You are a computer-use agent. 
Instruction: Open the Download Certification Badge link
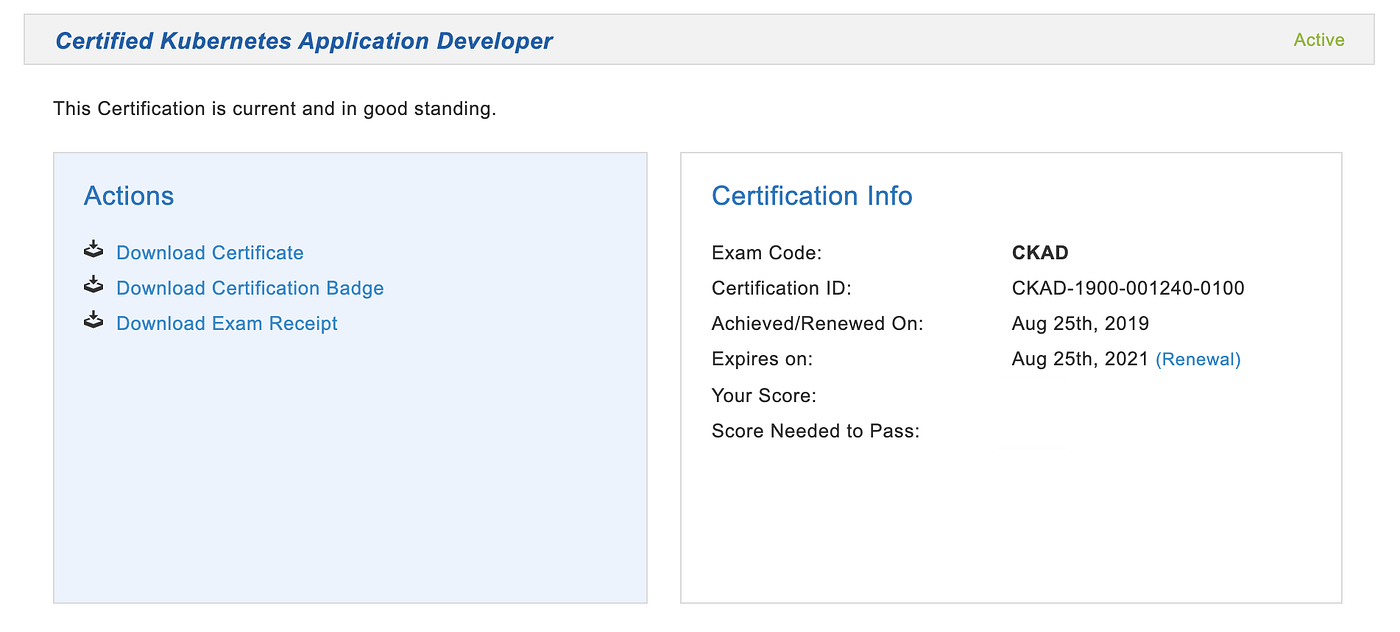pyautogui.click(x=250, y=288)
